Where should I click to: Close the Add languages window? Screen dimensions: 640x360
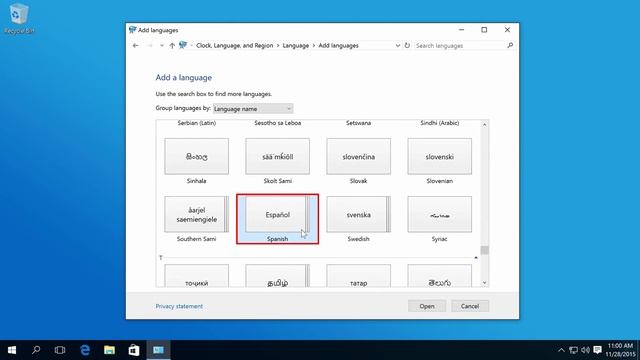507,30
